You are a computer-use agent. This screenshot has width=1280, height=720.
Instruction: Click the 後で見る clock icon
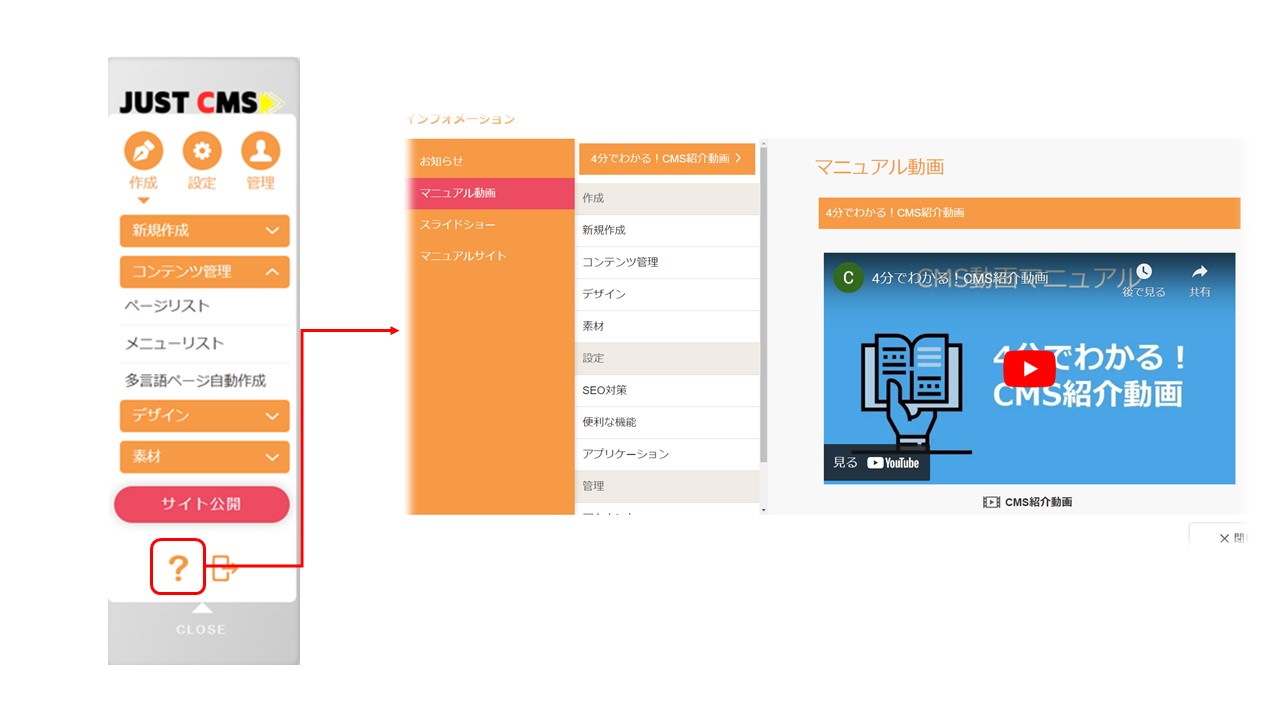click(1144, 272)
